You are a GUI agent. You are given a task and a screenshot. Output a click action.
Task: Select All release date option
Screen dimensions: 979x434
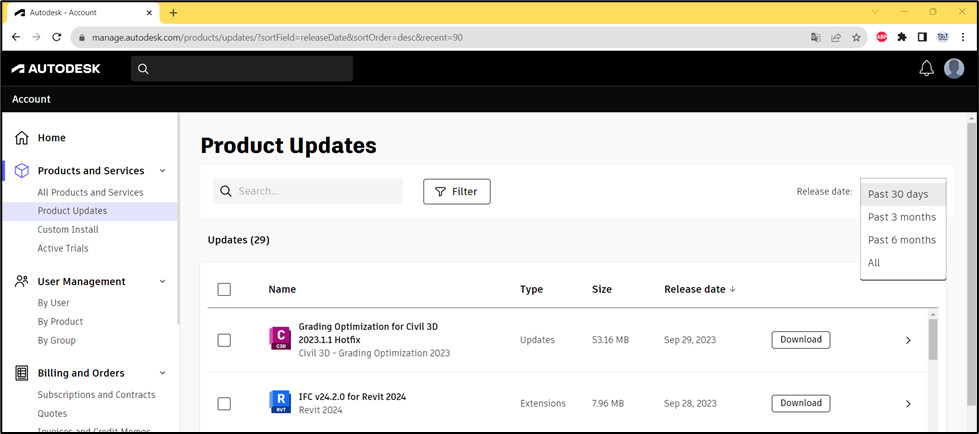(903, 263)
